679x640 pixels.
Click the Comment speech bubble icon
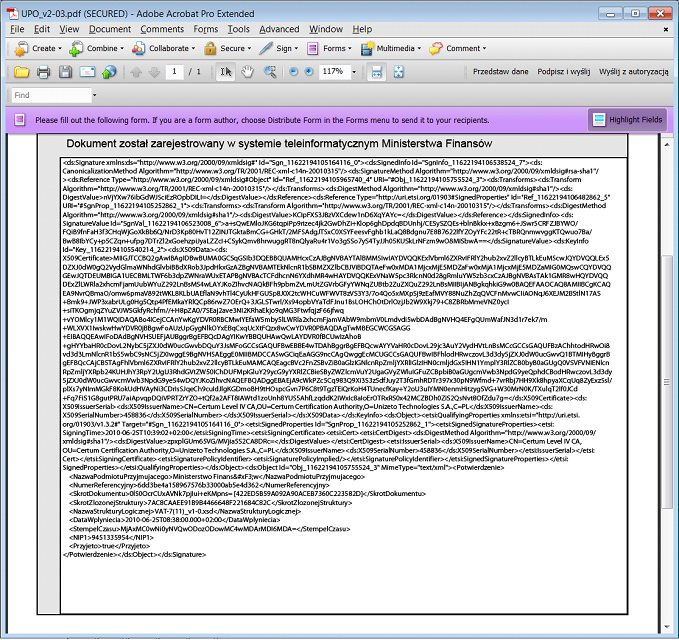tap(436, 48)
